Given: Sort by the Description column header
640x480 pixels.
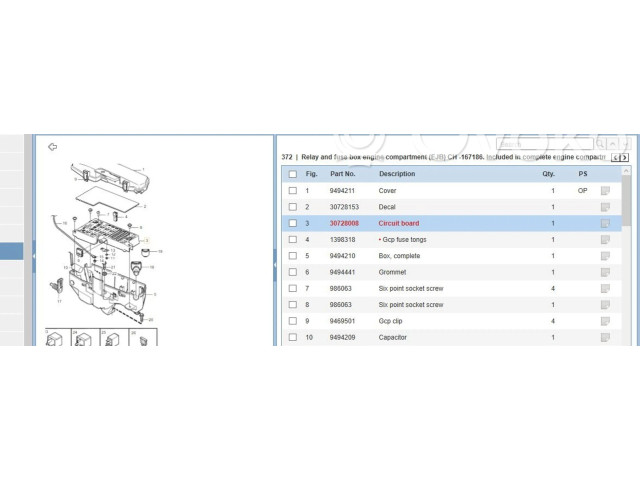Looking at the screenshot, I should click(397, 174).
